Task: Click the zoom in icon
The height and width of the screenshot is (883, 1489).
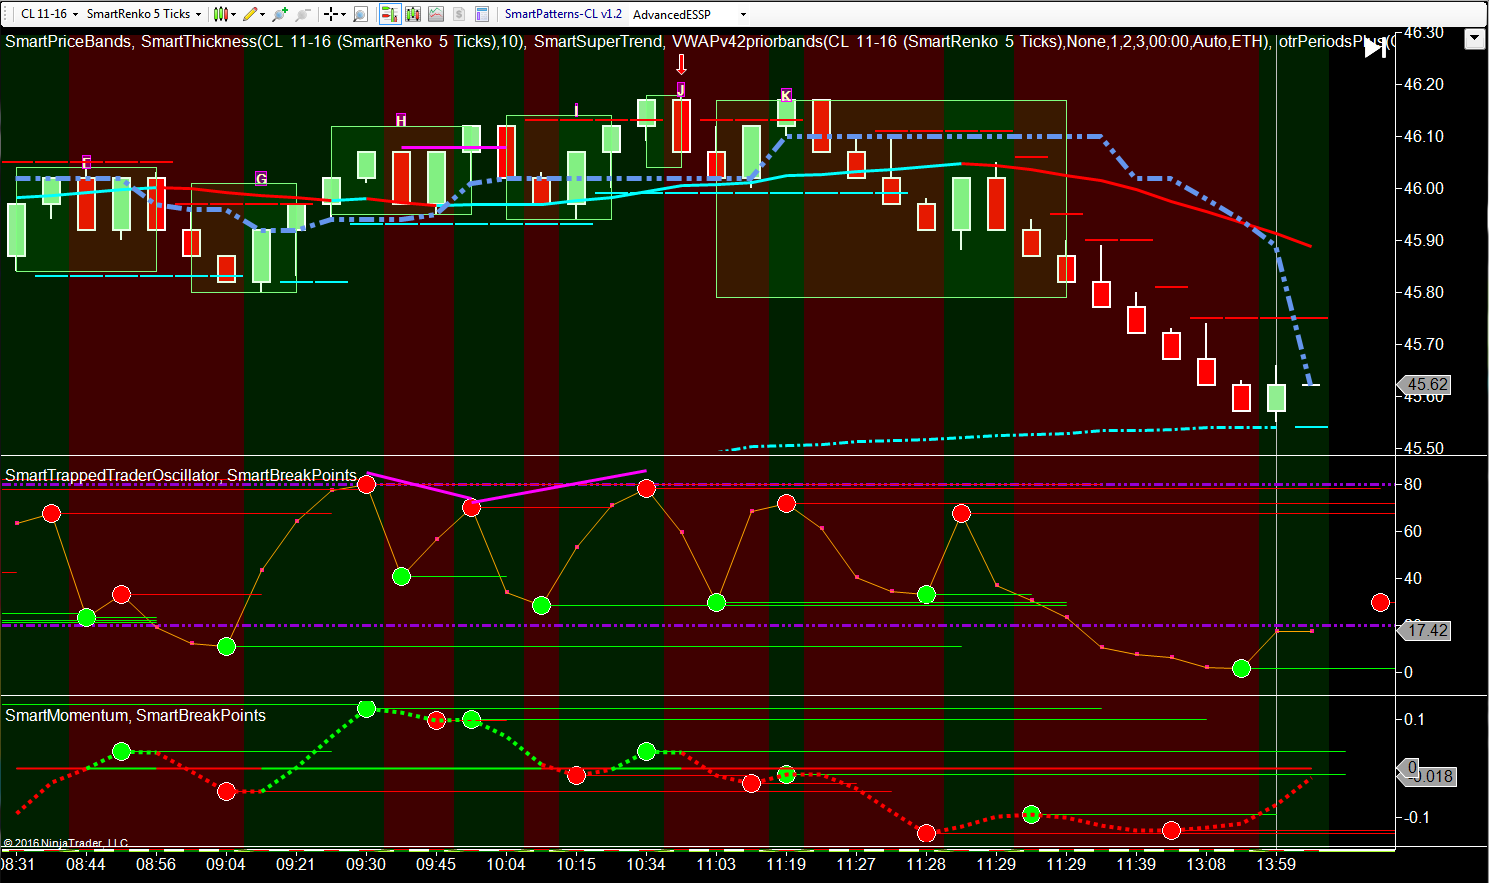Action: (x=280, y=14)
